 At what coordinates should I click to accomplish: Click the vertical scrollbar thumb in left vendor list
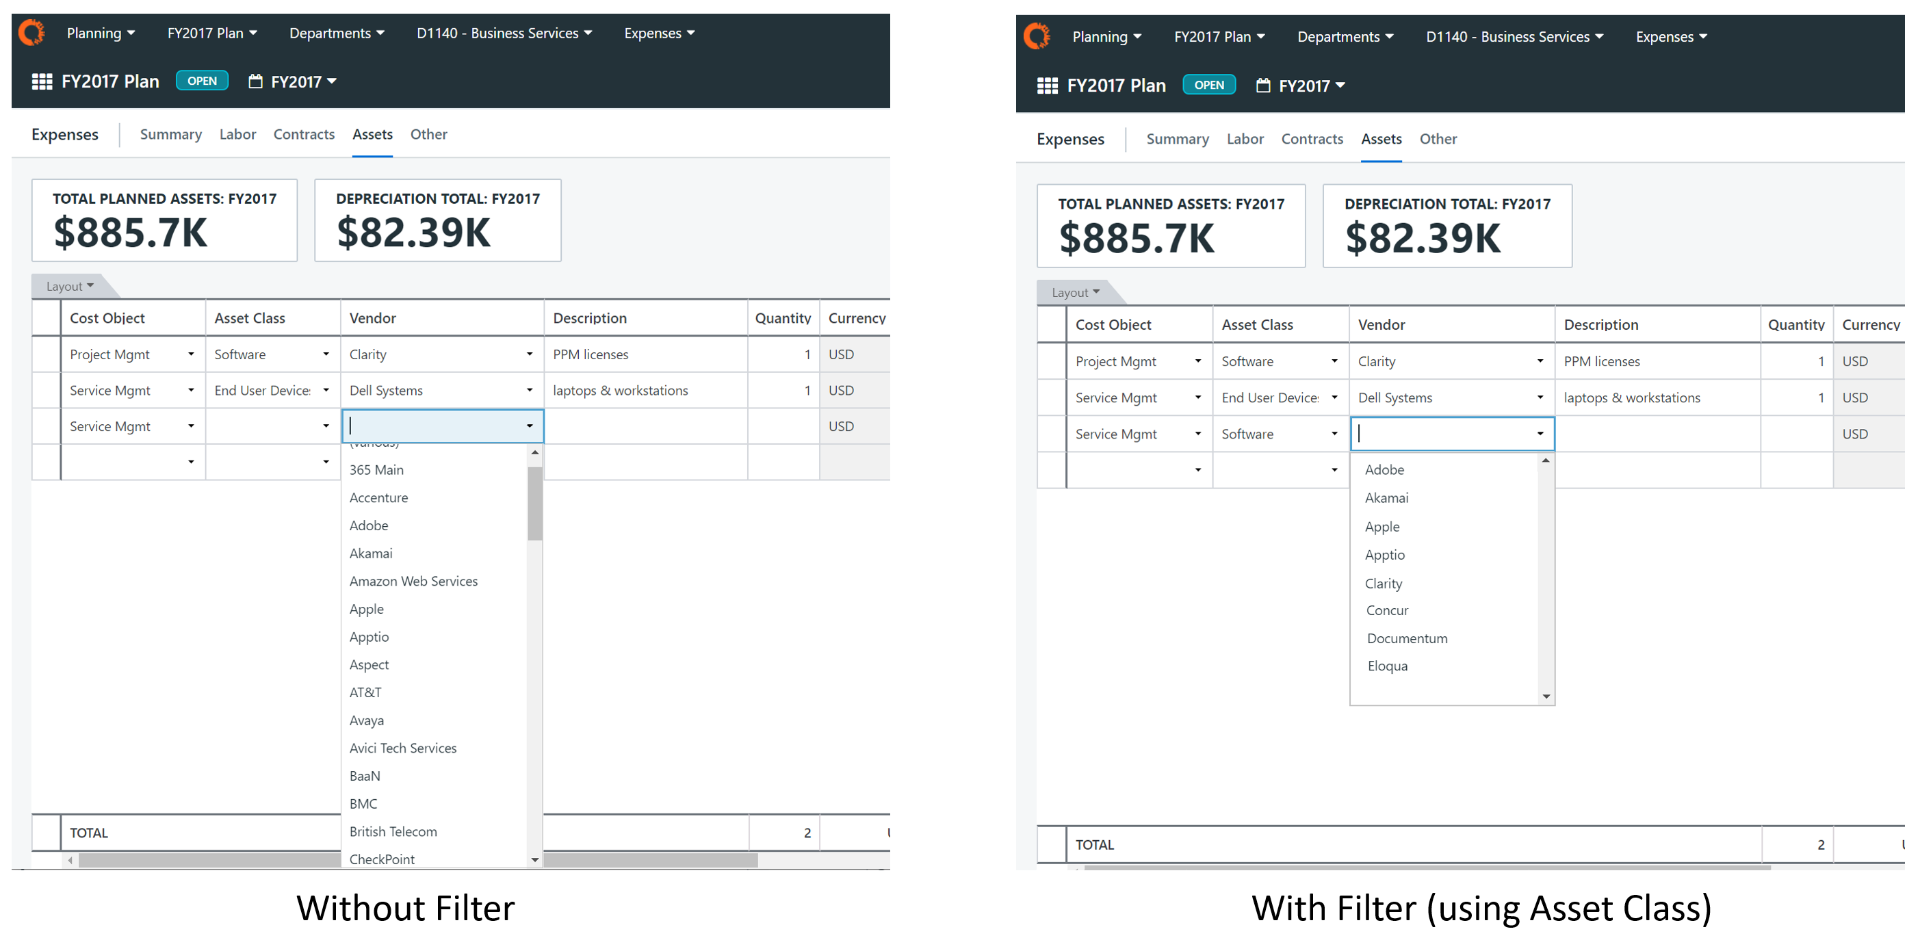point(535,503)
